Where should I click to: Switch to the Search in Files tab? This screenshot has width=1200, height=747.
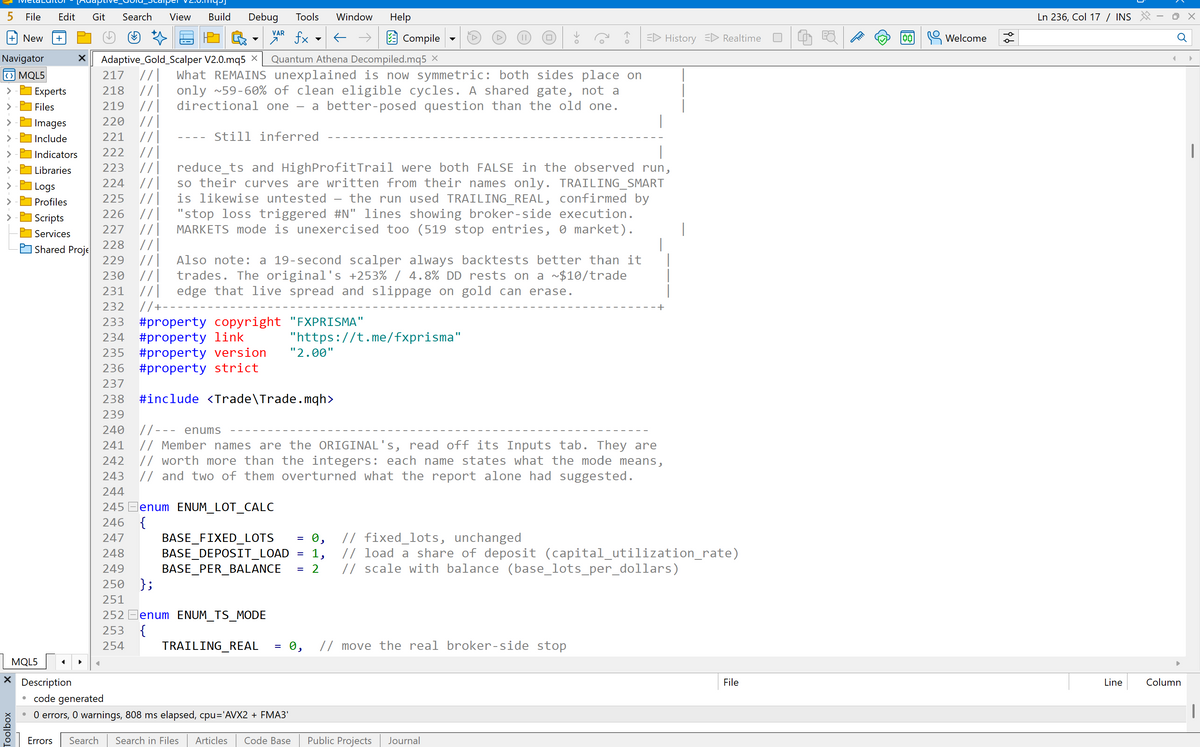147,740
